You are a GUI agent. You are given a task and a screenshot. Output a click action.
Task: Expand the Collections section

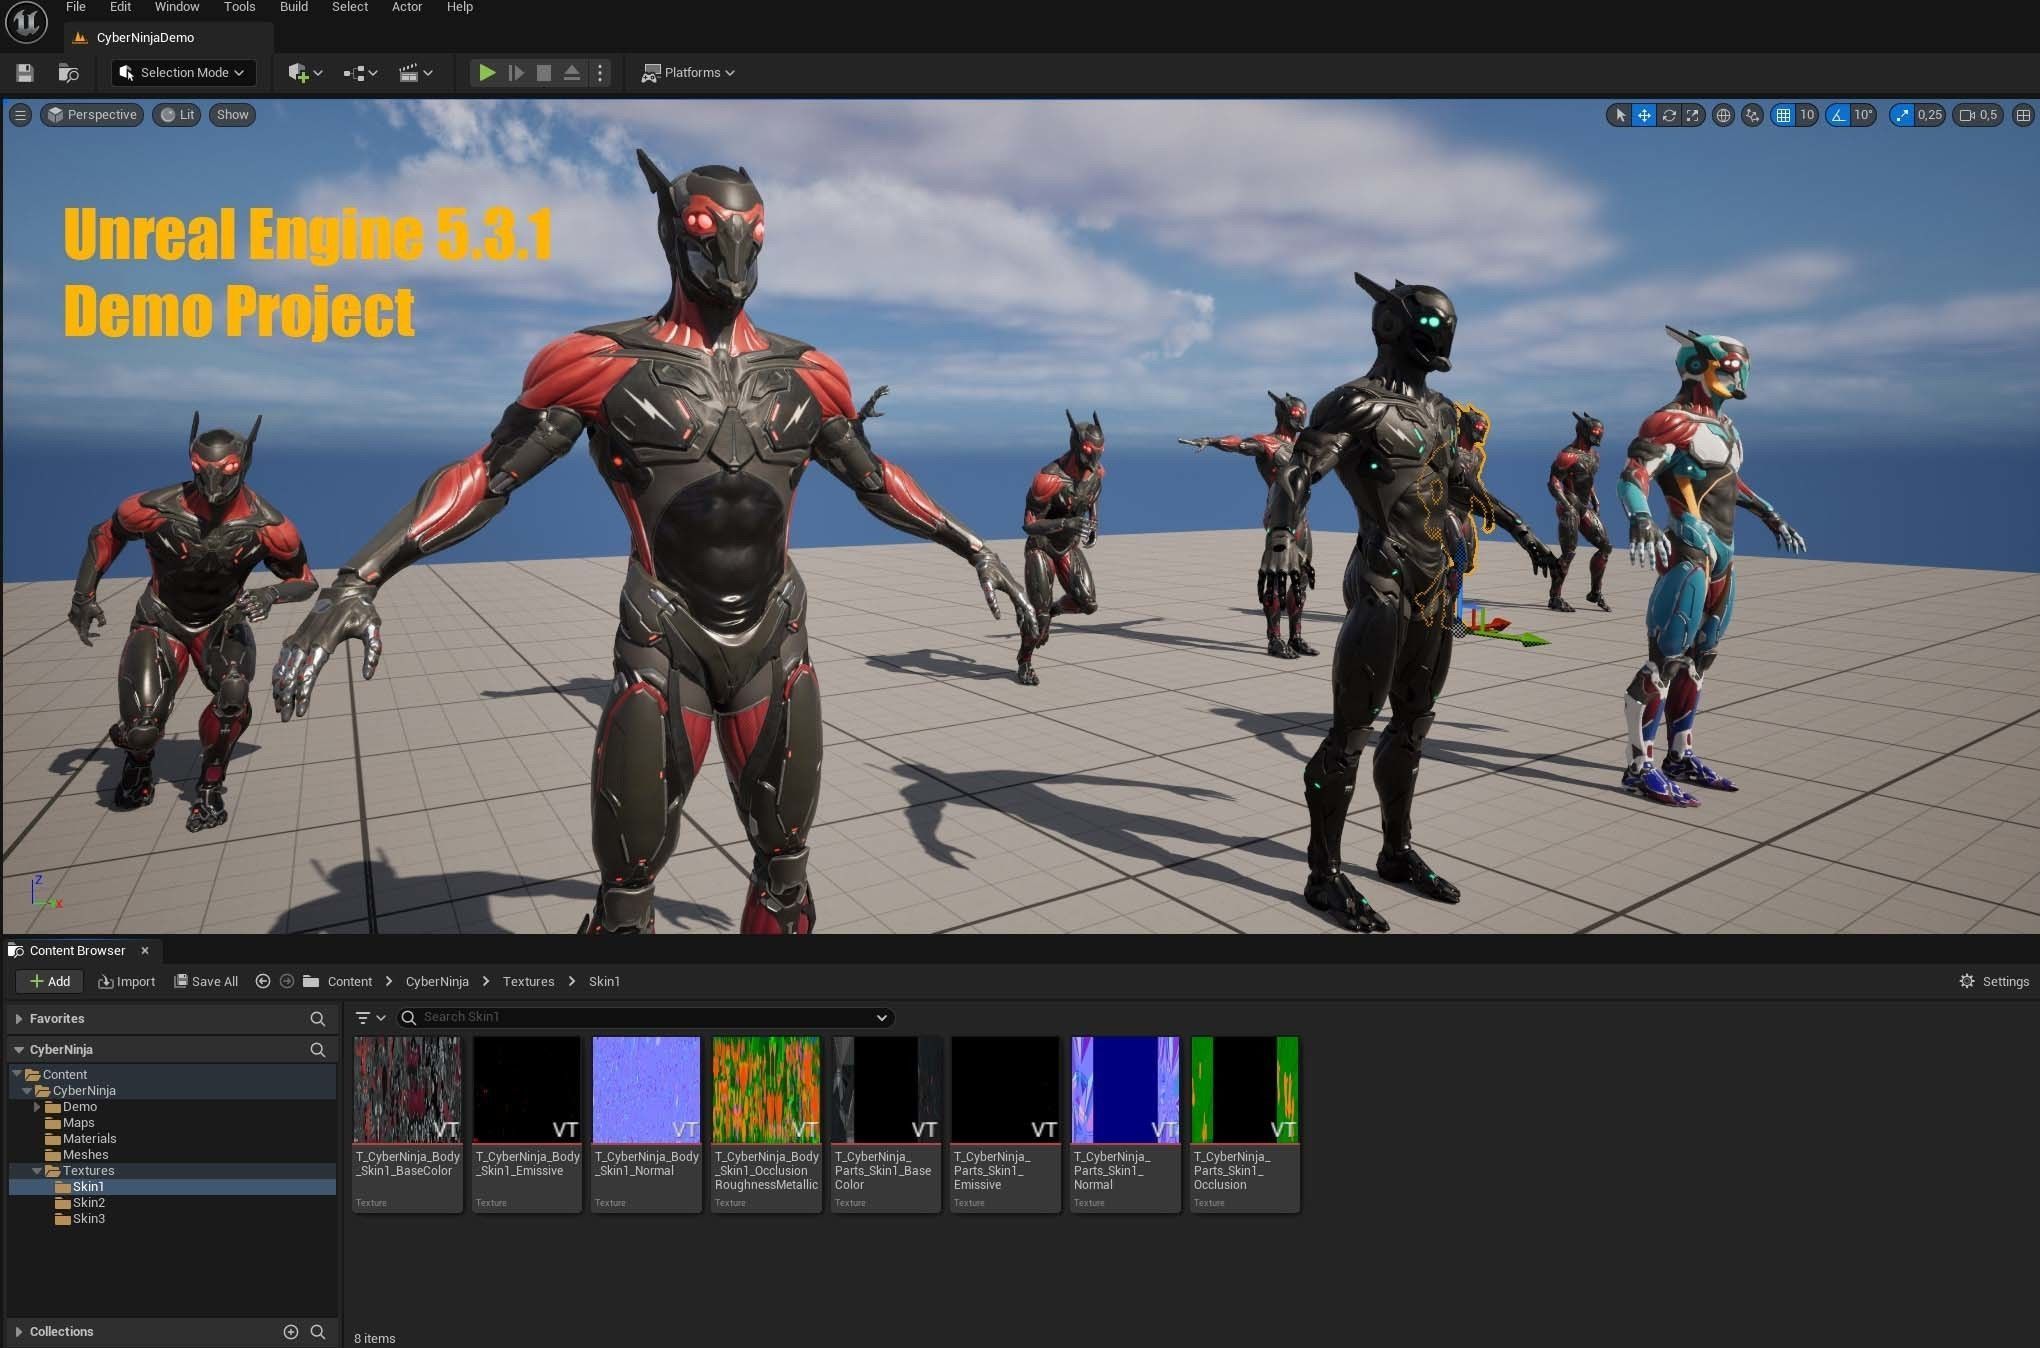coord(19,1331)
